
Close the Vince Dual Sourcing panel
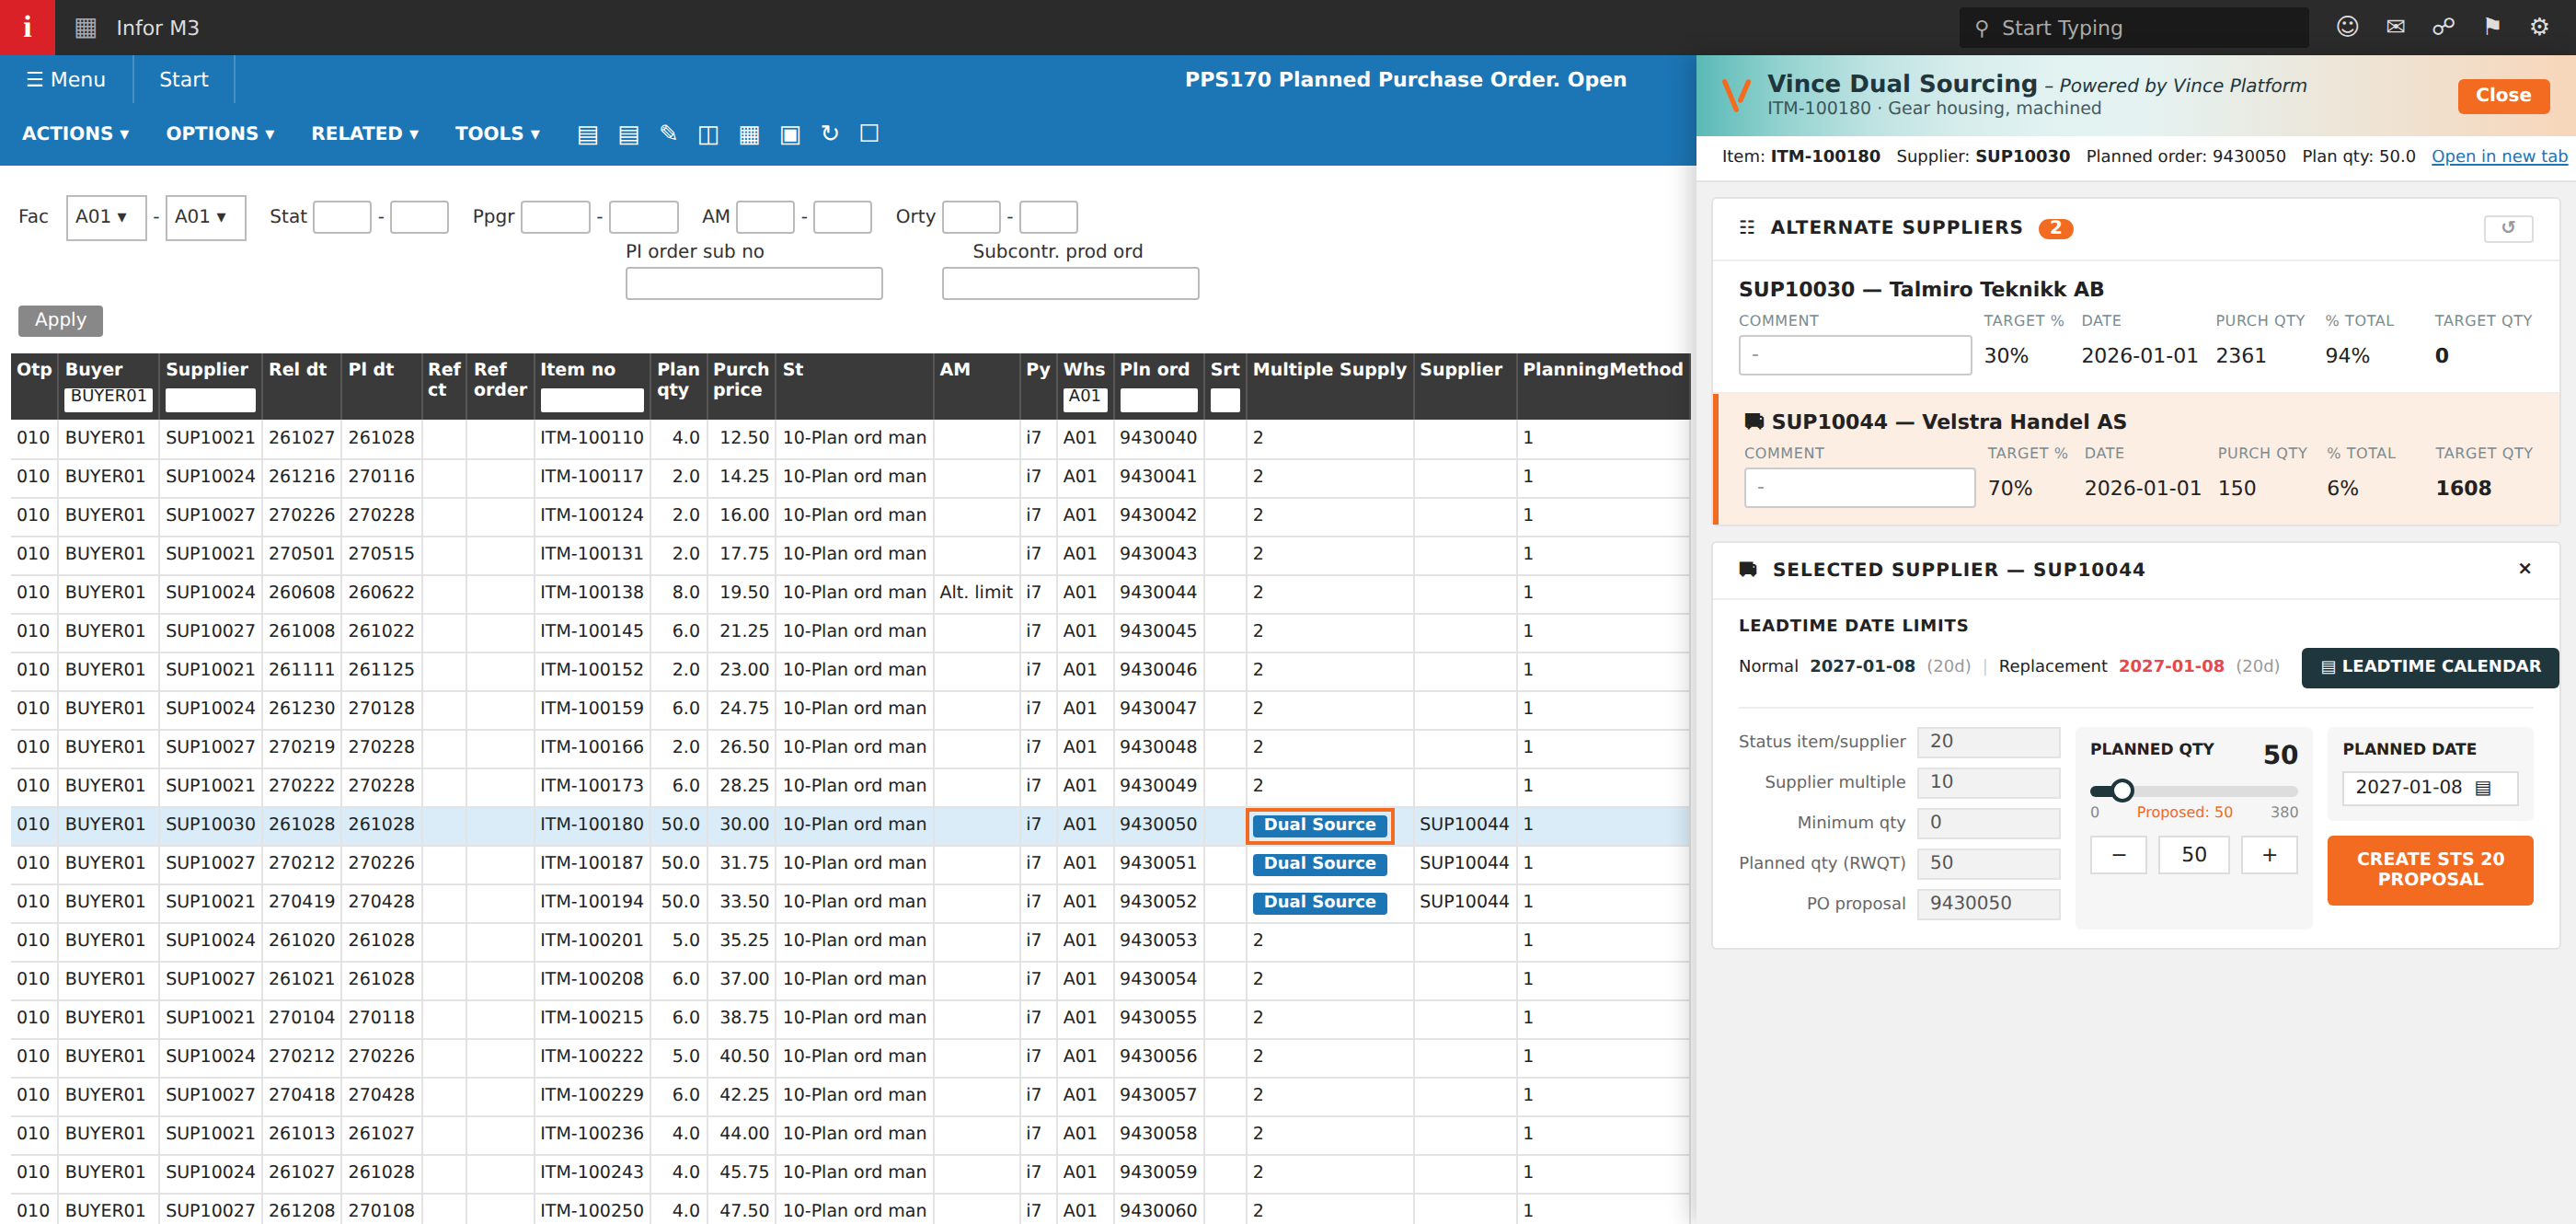[2503, 95]
